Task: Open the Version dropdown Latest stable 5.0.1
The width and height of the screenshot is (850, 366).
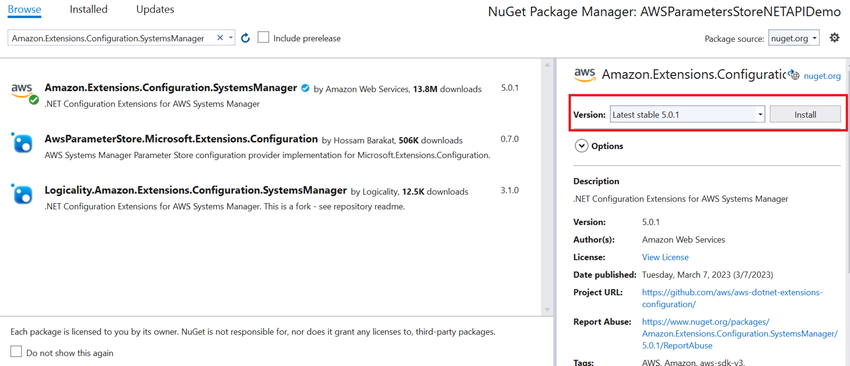Action: (x=687, y=114)
